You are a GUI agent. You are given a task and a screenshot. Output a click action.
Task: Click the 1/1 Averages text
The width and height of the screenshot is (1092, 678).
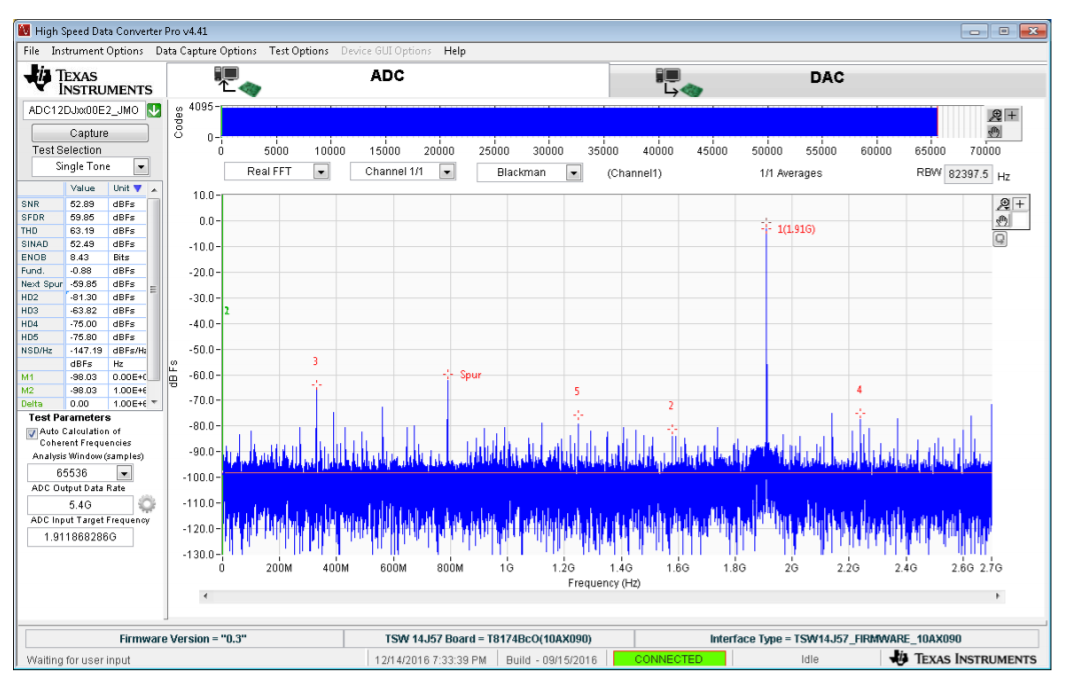[790, 173]
